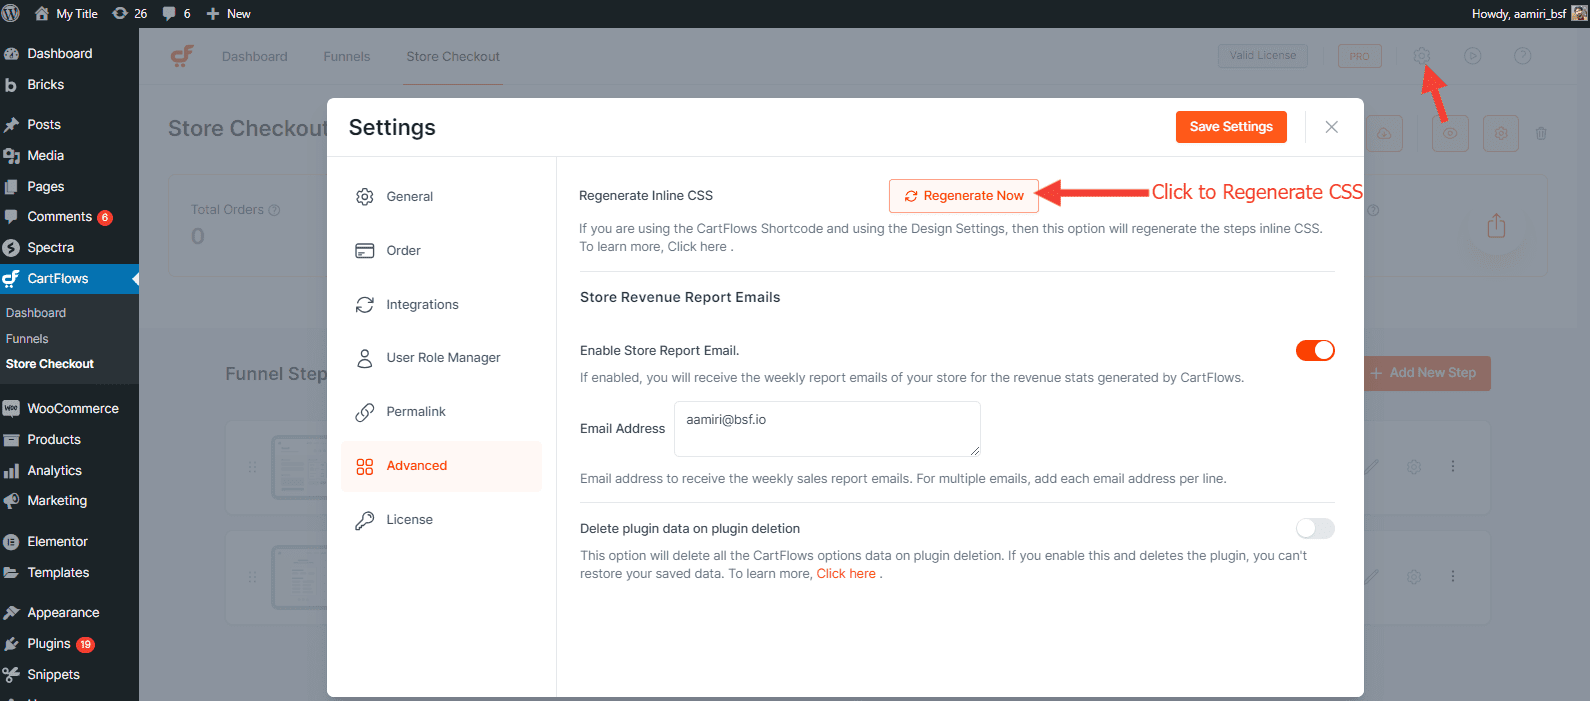
Task: Disable the Store Report Email toggle
Action: (1314, 350)
